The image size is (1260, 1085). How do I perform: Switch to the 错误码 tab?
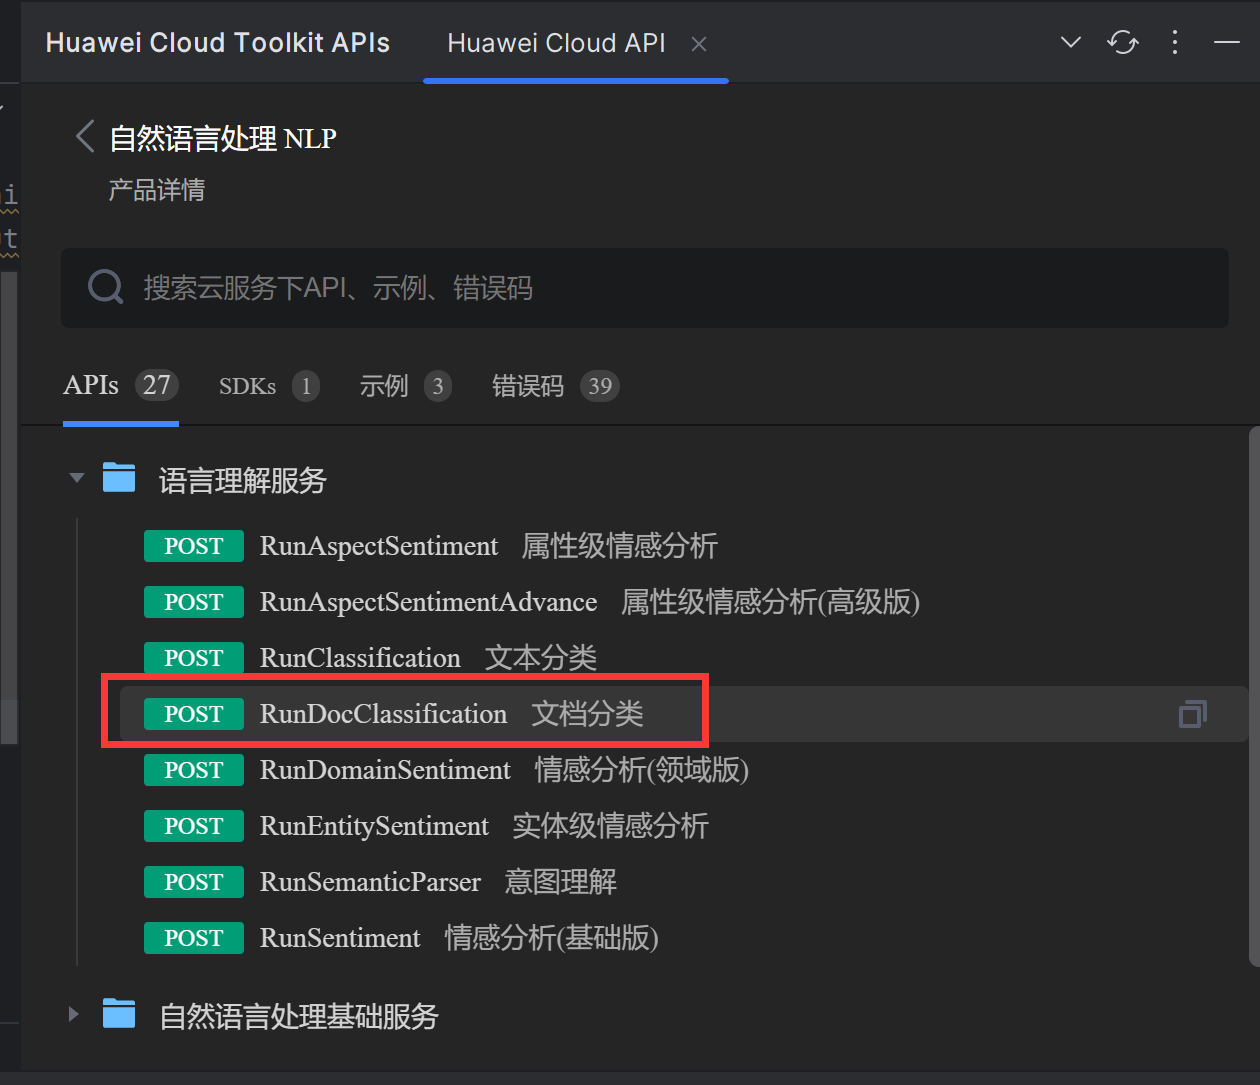pyautogui.click(x=555, y=386)
